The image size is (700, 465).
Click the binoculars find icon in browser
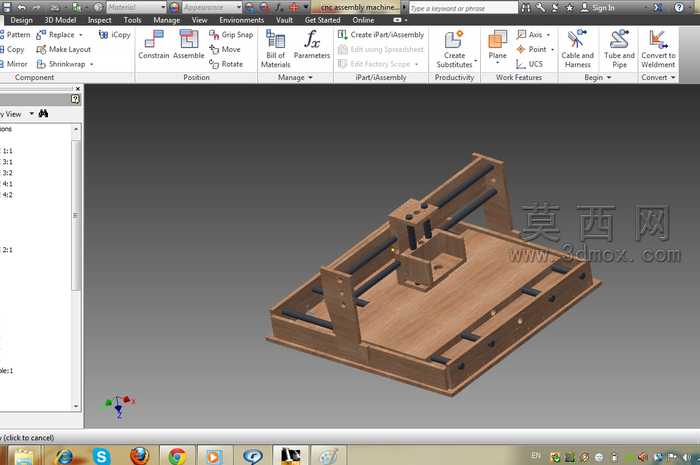[43, 113]
